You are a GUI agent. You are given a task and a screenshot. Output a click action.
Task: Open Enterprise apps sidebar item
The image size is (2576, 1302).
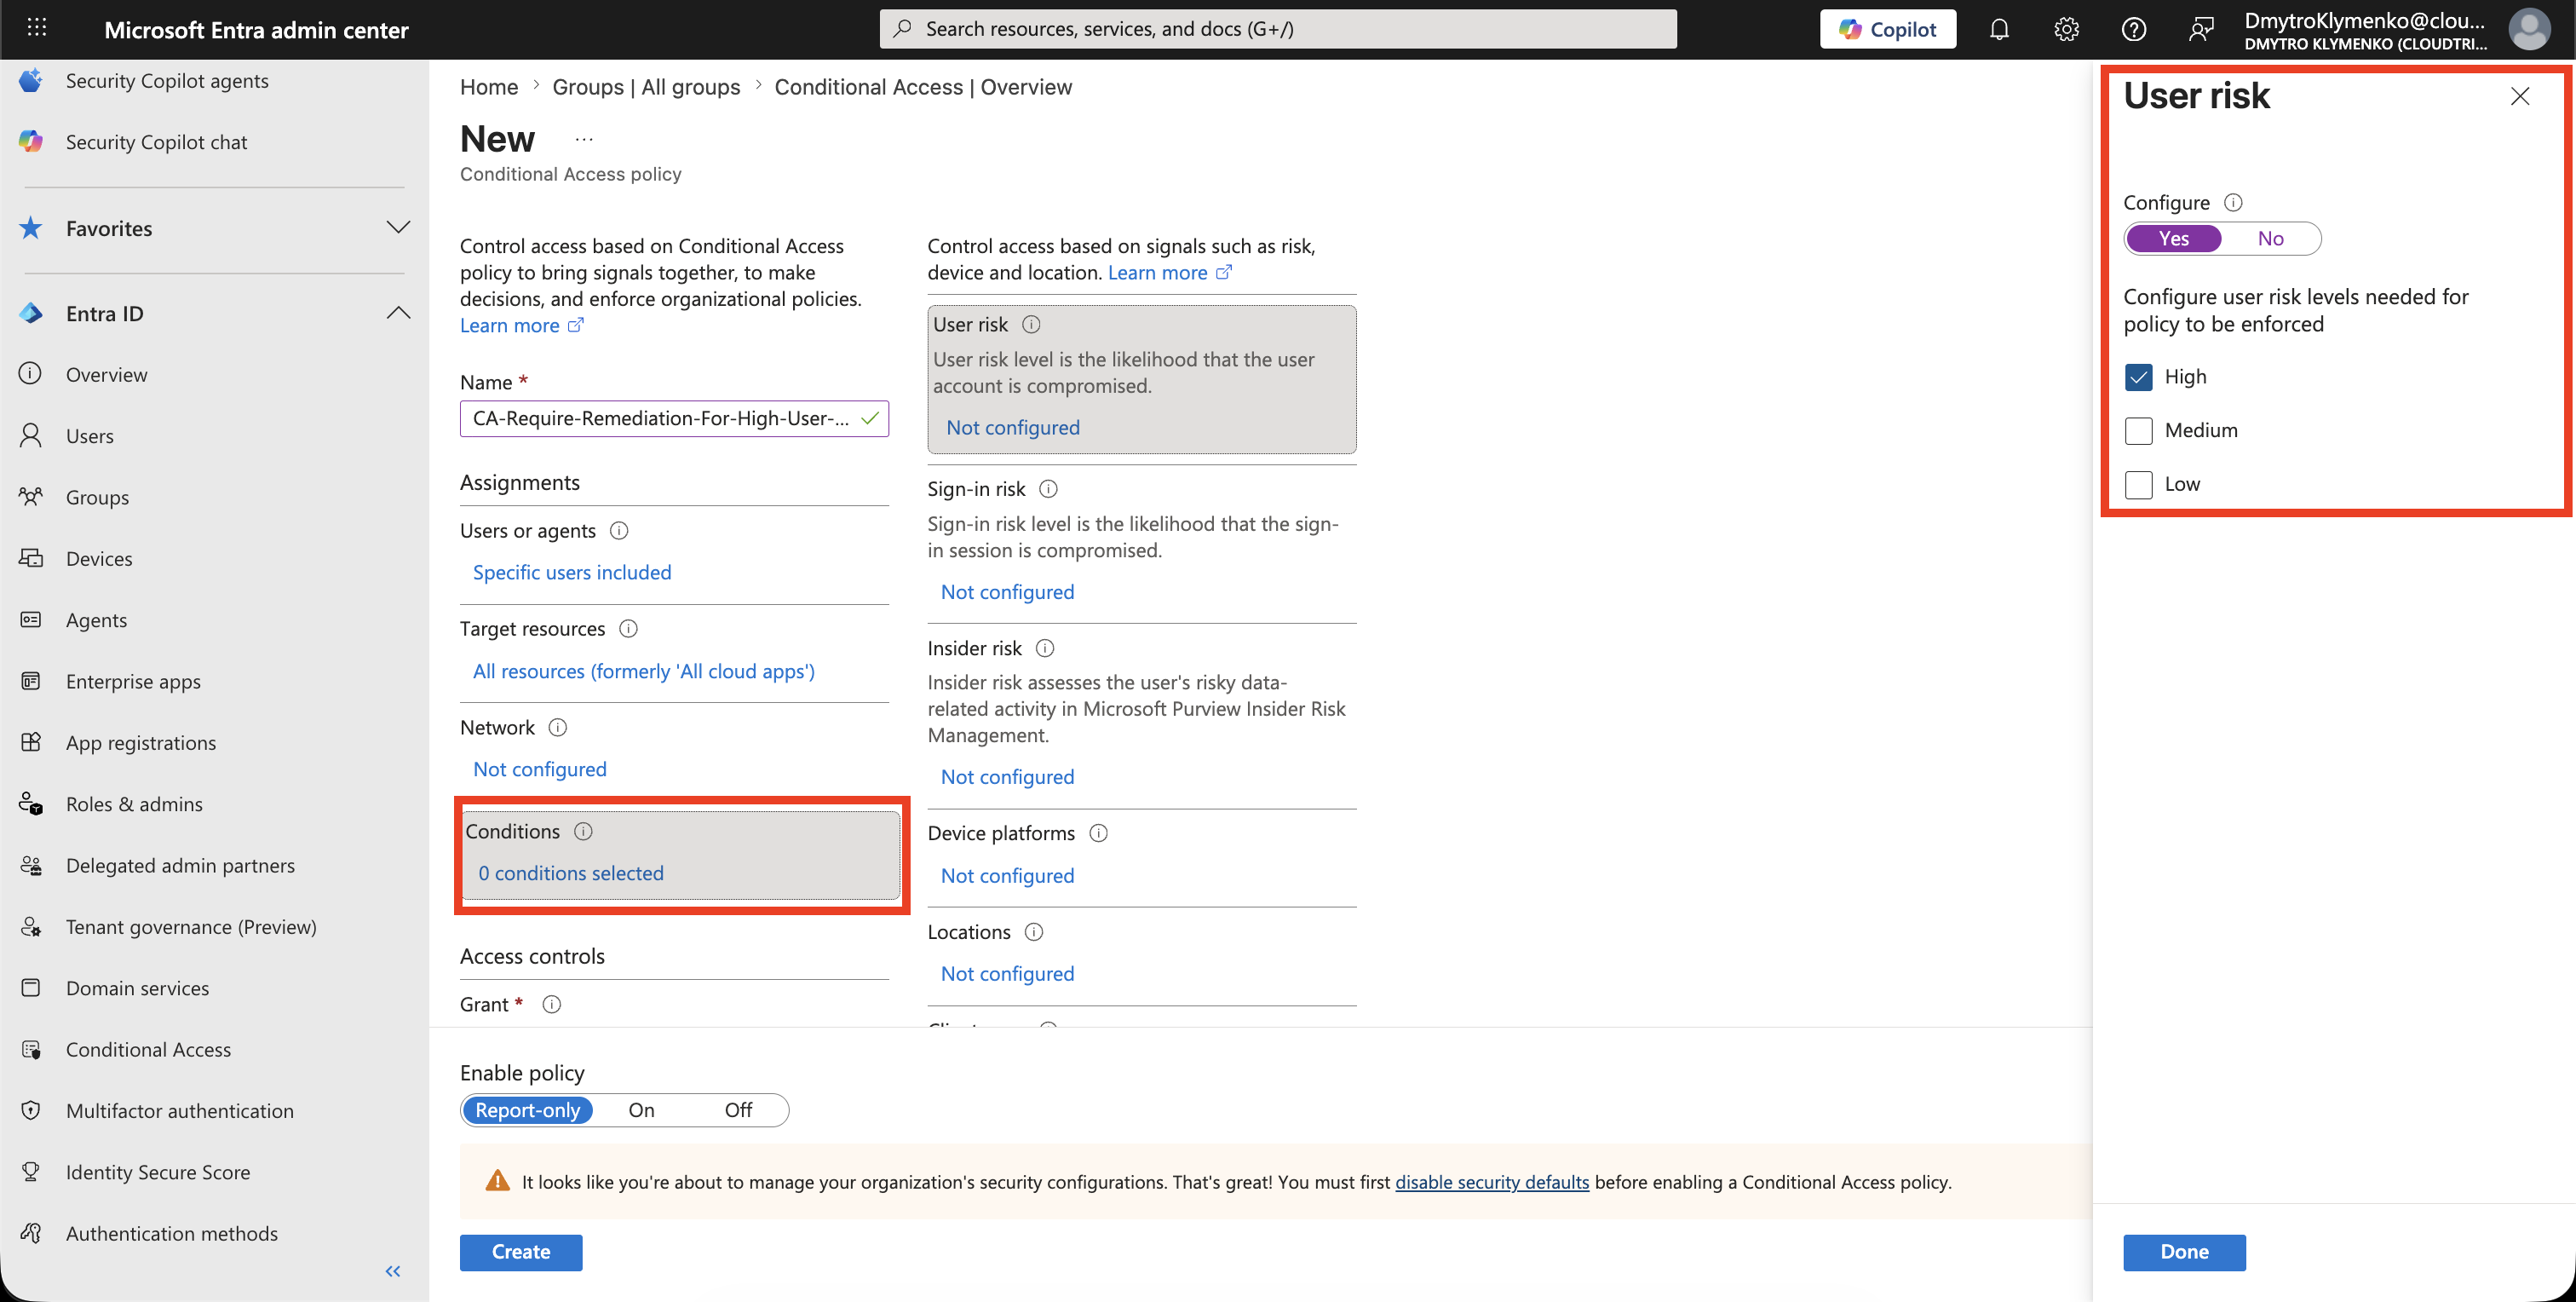click(x=133, y=681)
